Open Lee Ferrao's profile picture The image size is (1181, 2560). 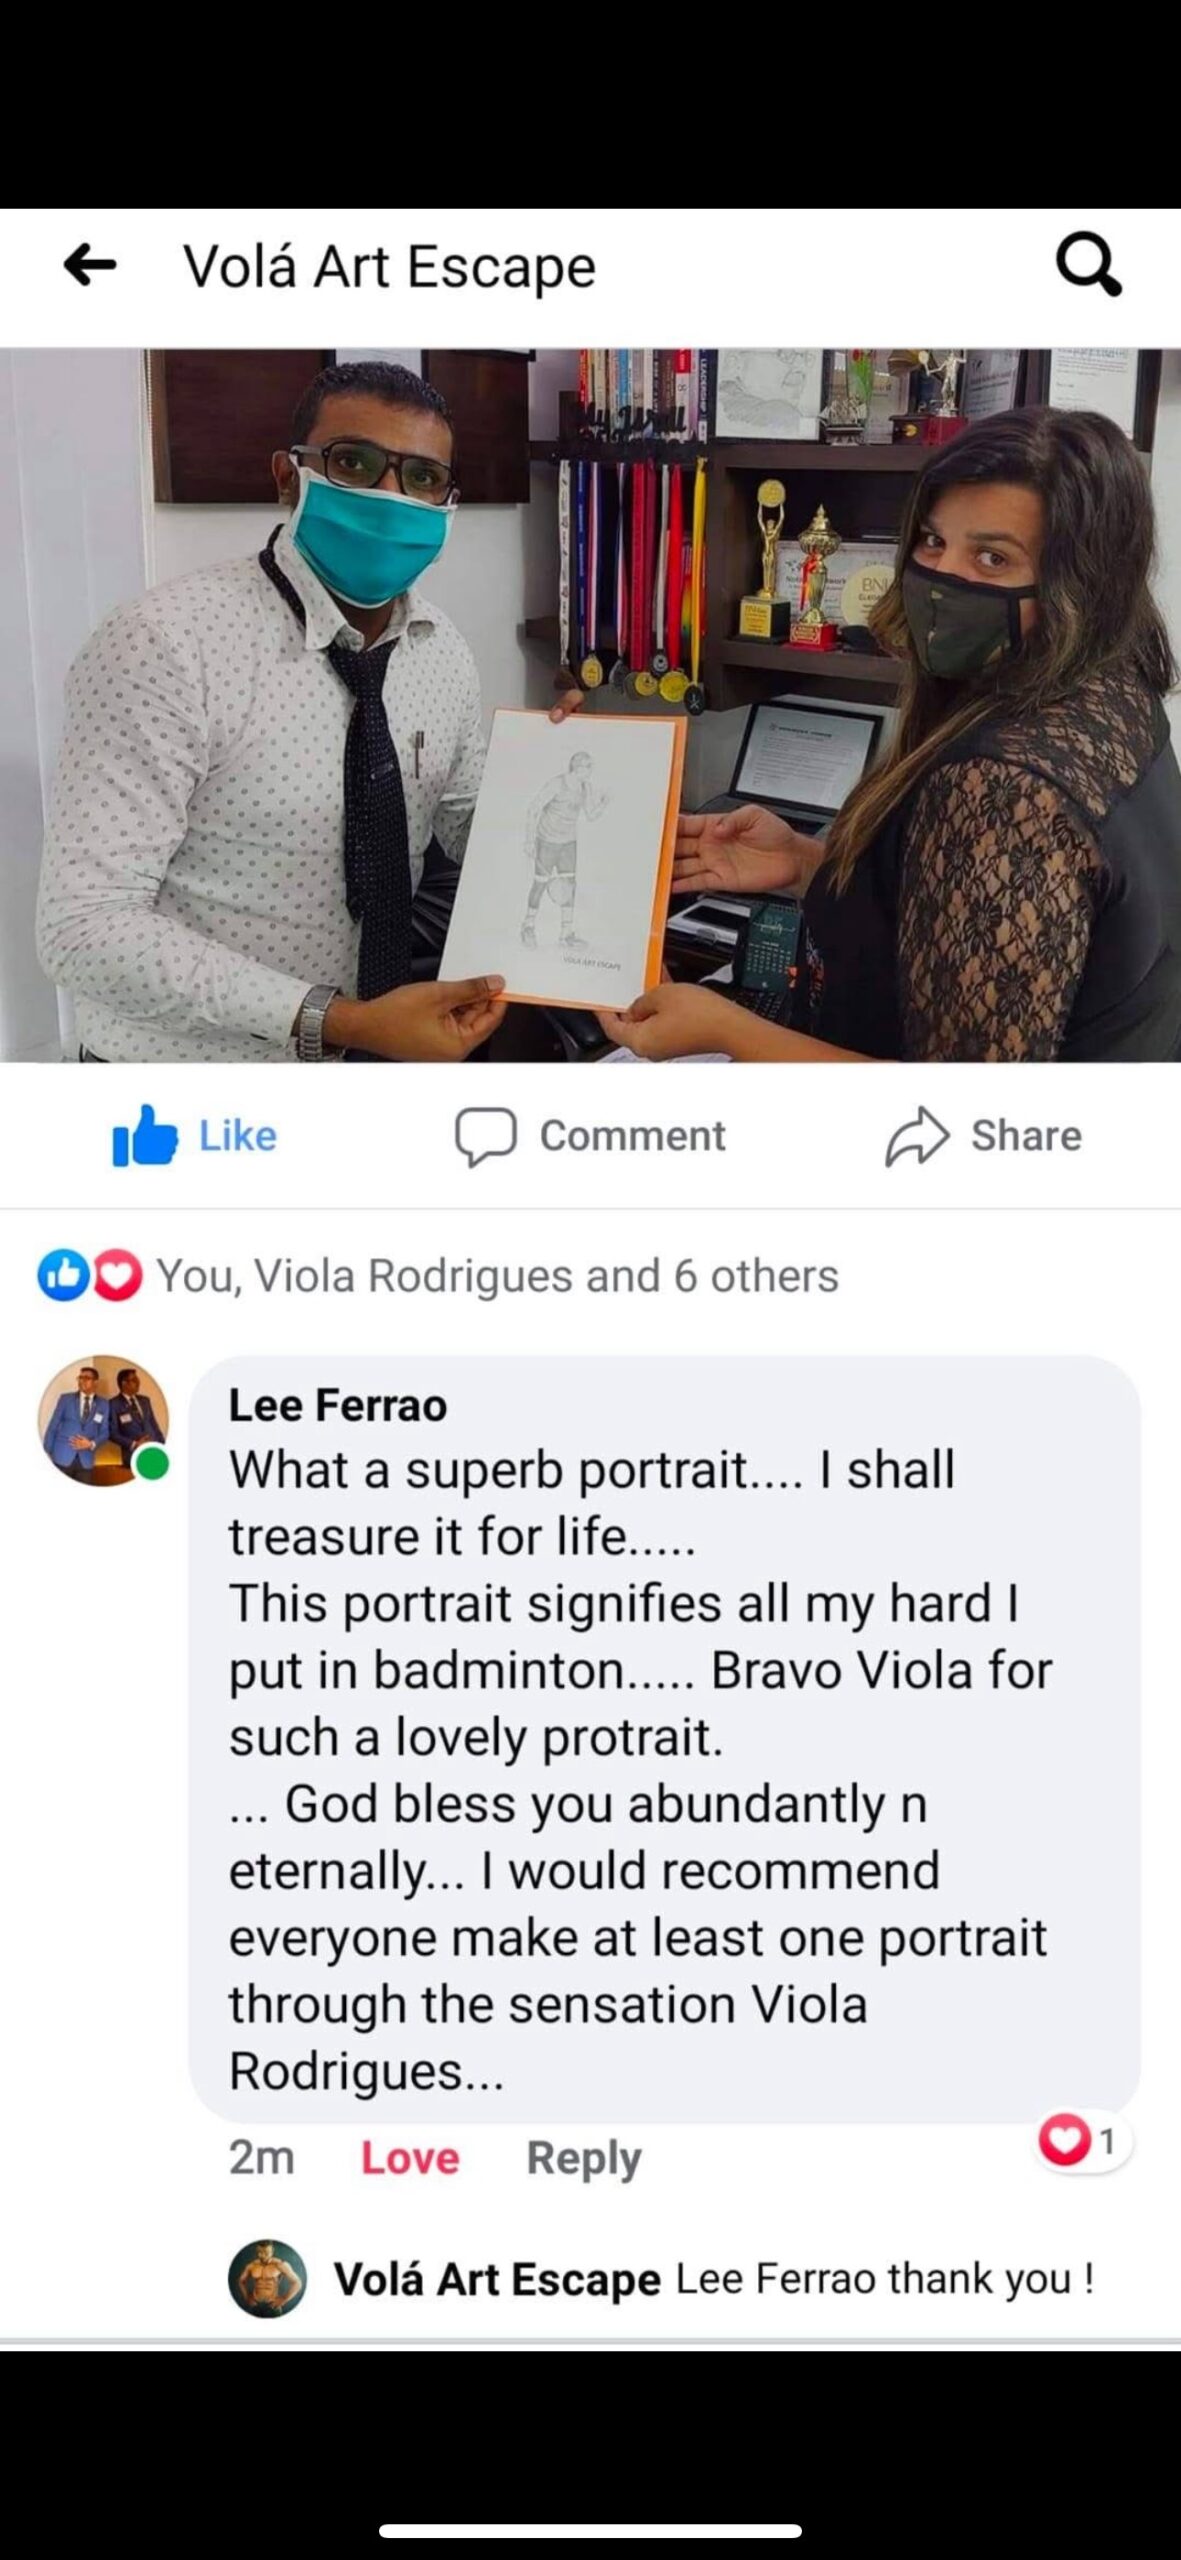pyautogui.click(x=103, y=1420)
